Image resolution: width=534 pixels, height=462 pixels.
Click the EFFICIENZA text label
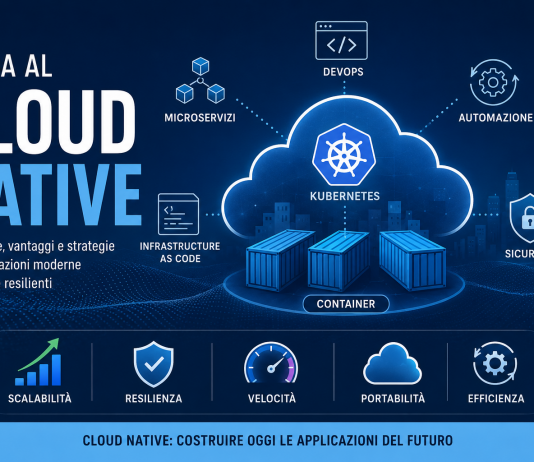pos(496,398)
